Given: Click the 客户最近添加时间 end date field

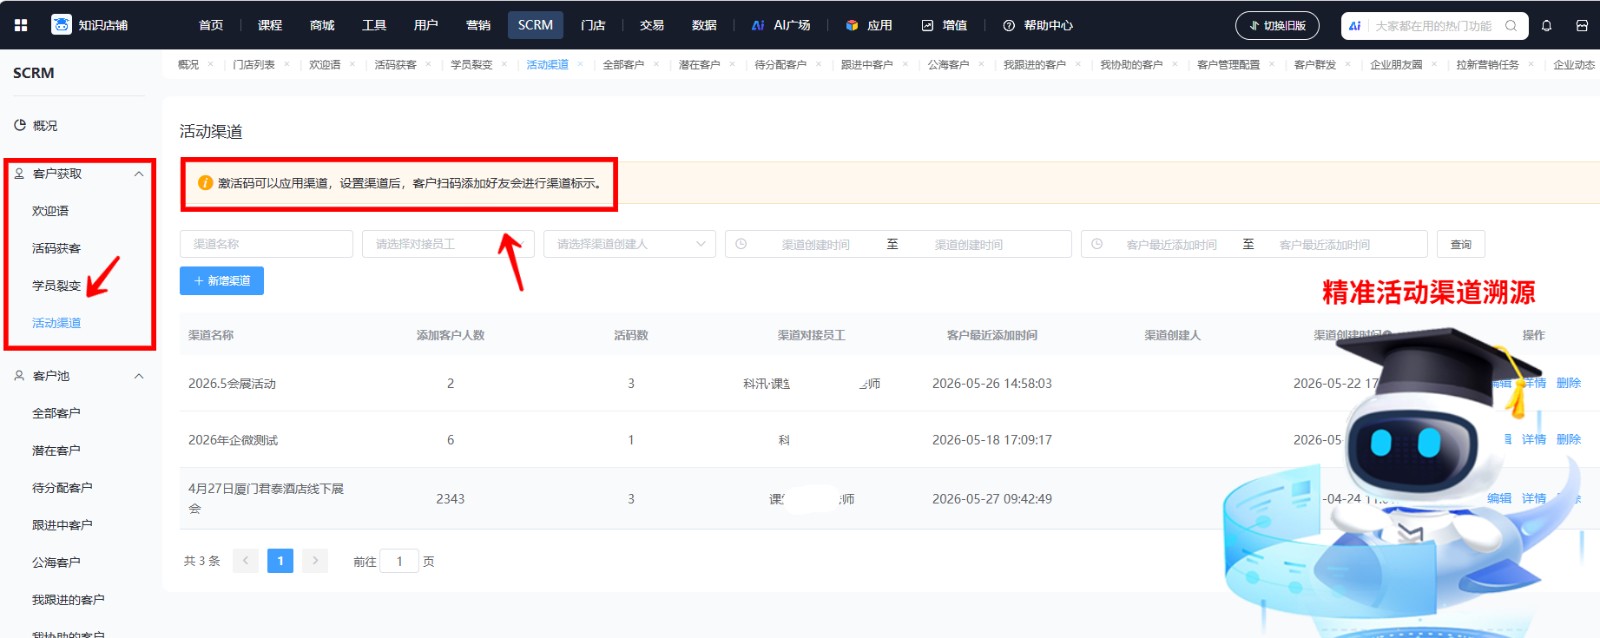Looking at the screenshot, I should click(1325, 245).
